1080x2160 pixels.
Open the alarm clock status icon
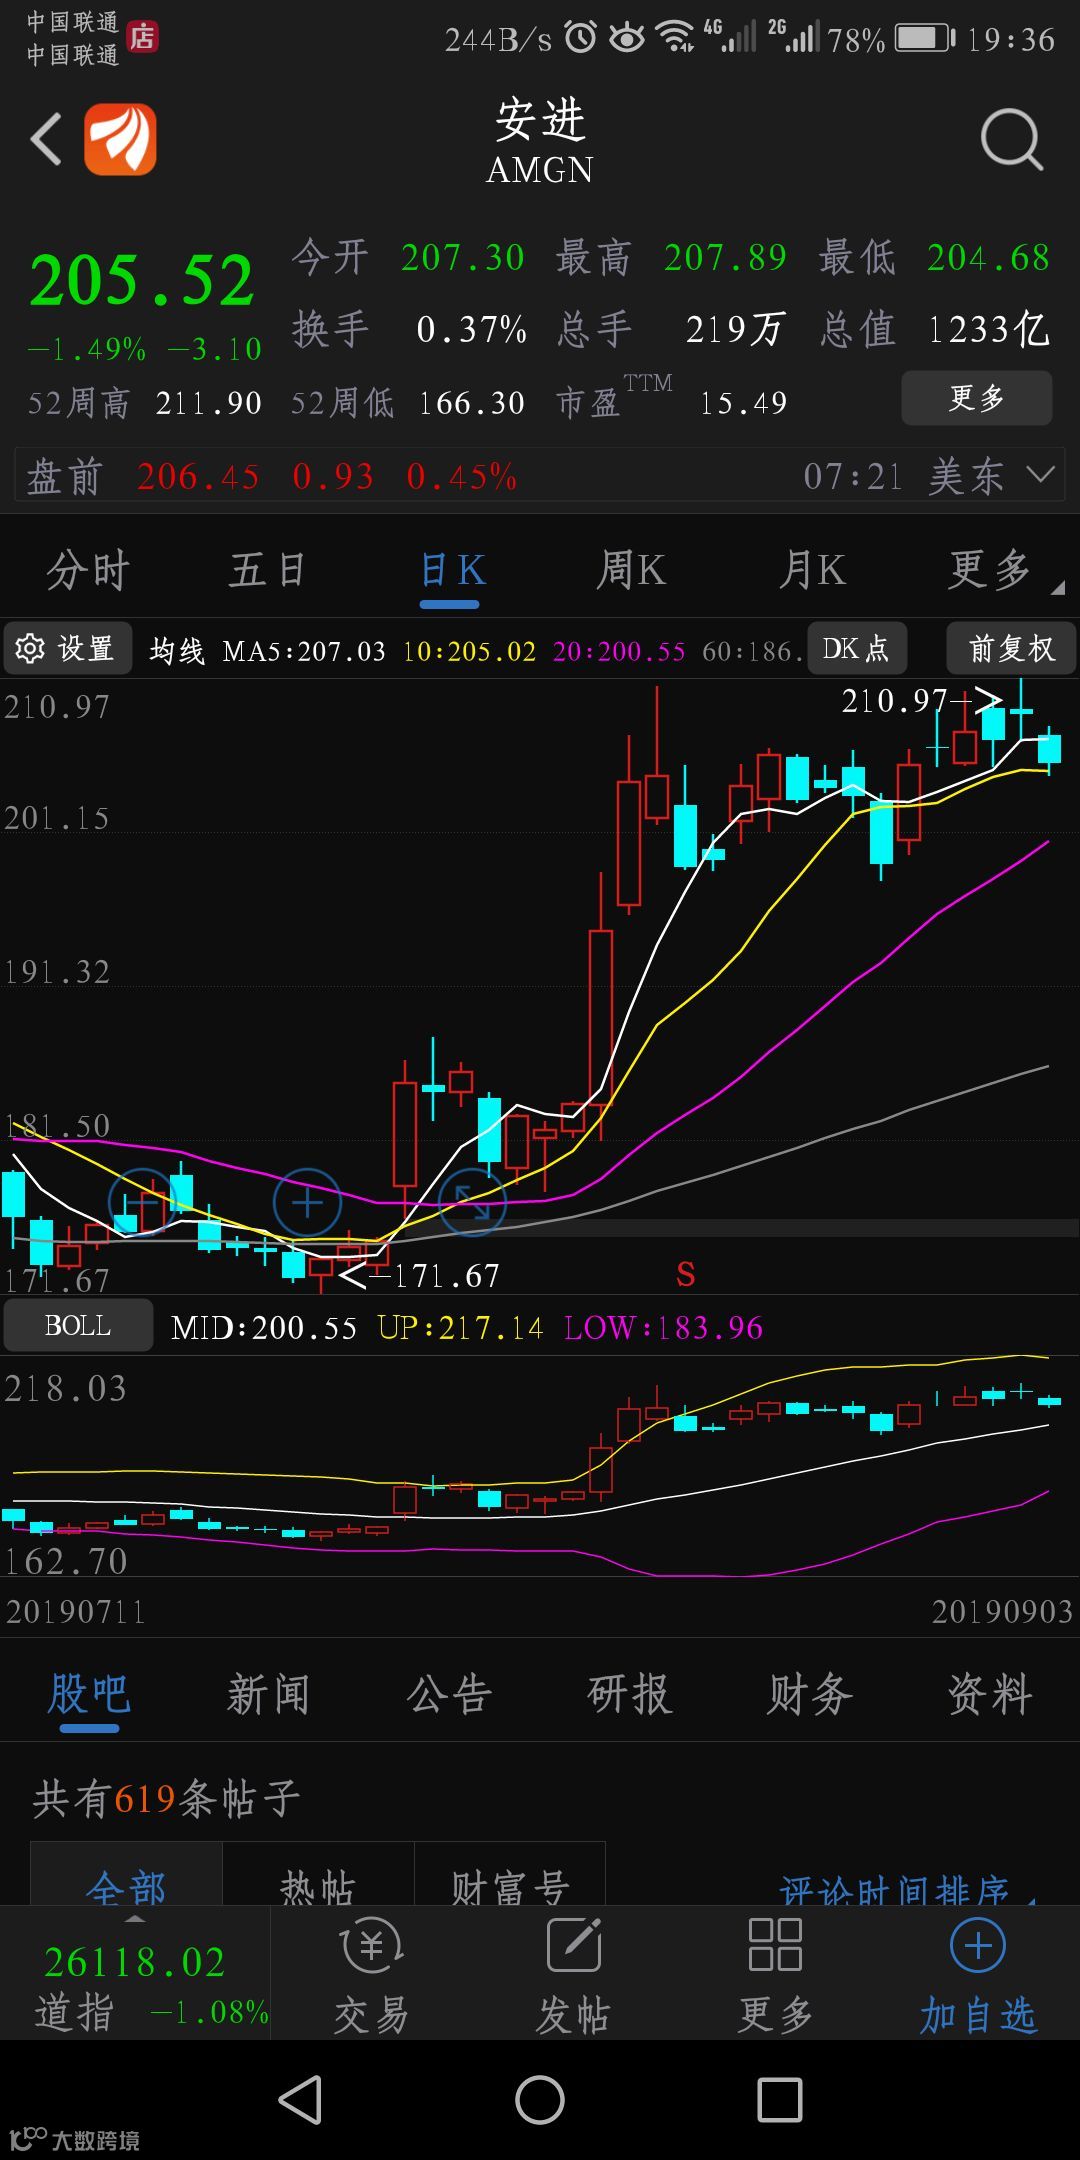point(581,37)
